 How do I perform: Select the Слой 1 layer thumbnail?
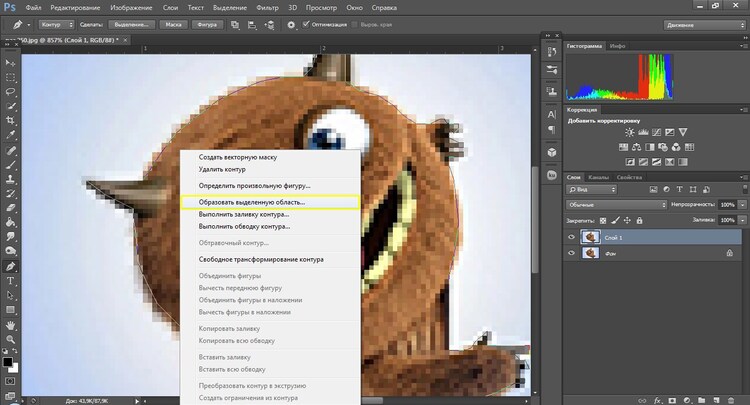tap(590, 237)
